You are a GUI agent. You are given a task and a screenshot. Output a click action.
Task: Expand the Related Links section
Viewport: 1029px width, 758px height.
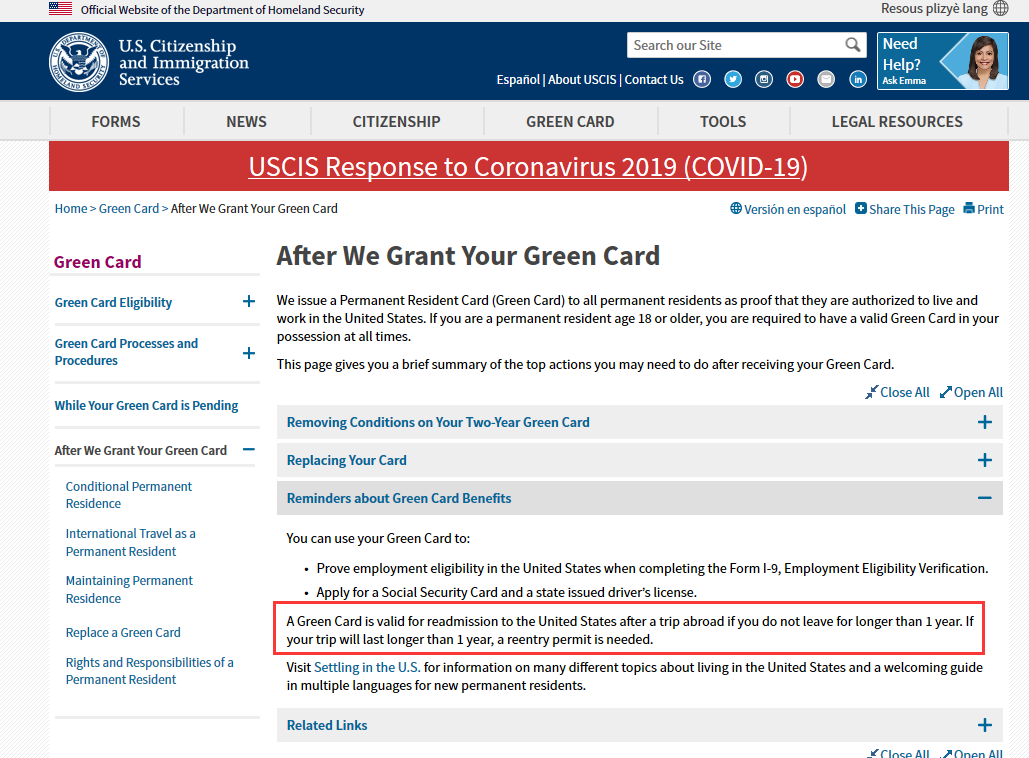point(640,725)
